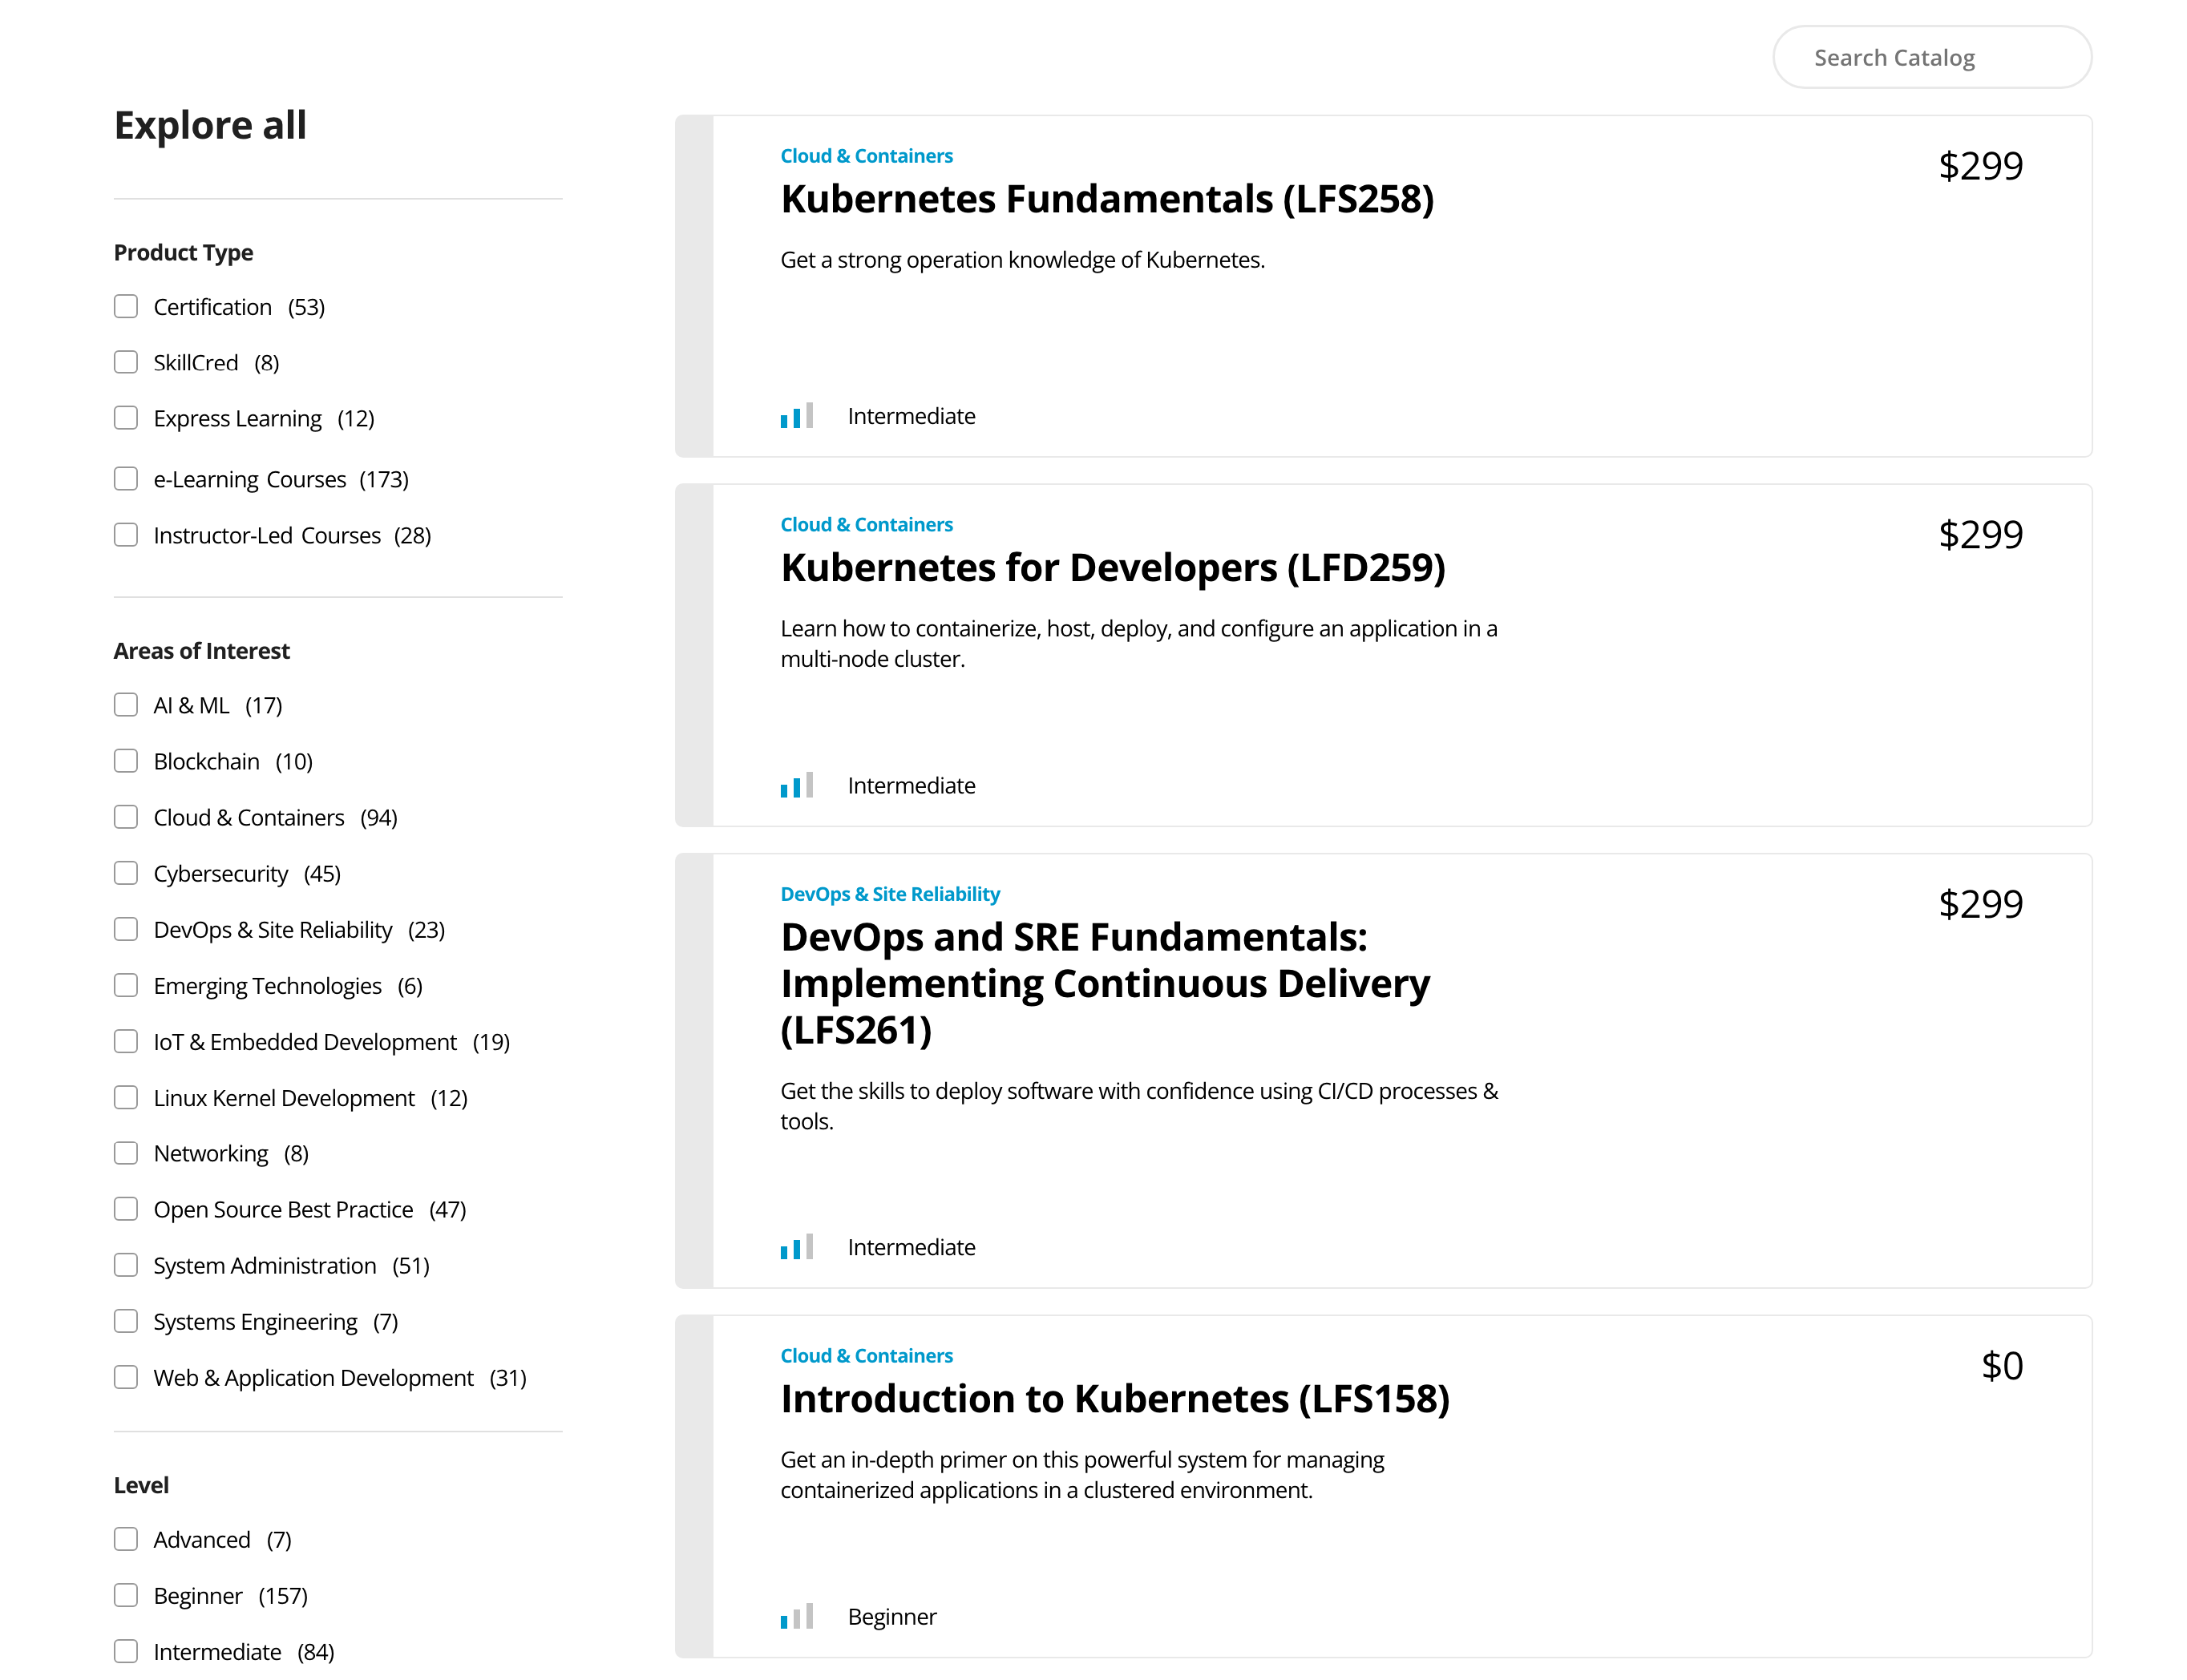The width and height of the screenshot is (2187, 1680).
Task: Enable Open Source Best Practice filter
Action: click(126, 1209)
